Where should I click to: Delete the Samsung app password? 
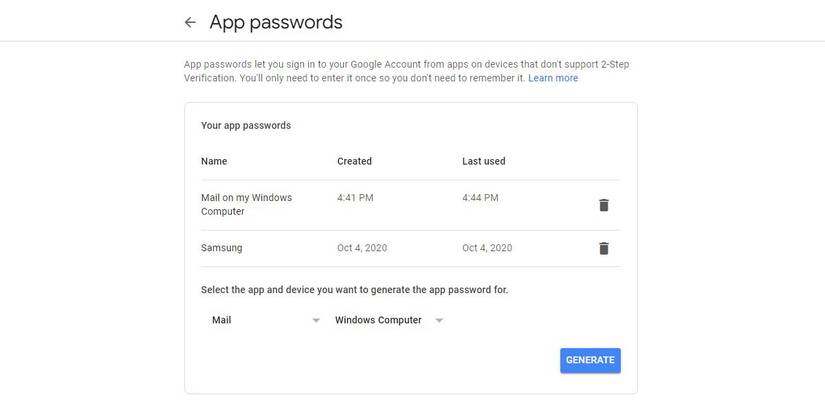coord(603,248)
